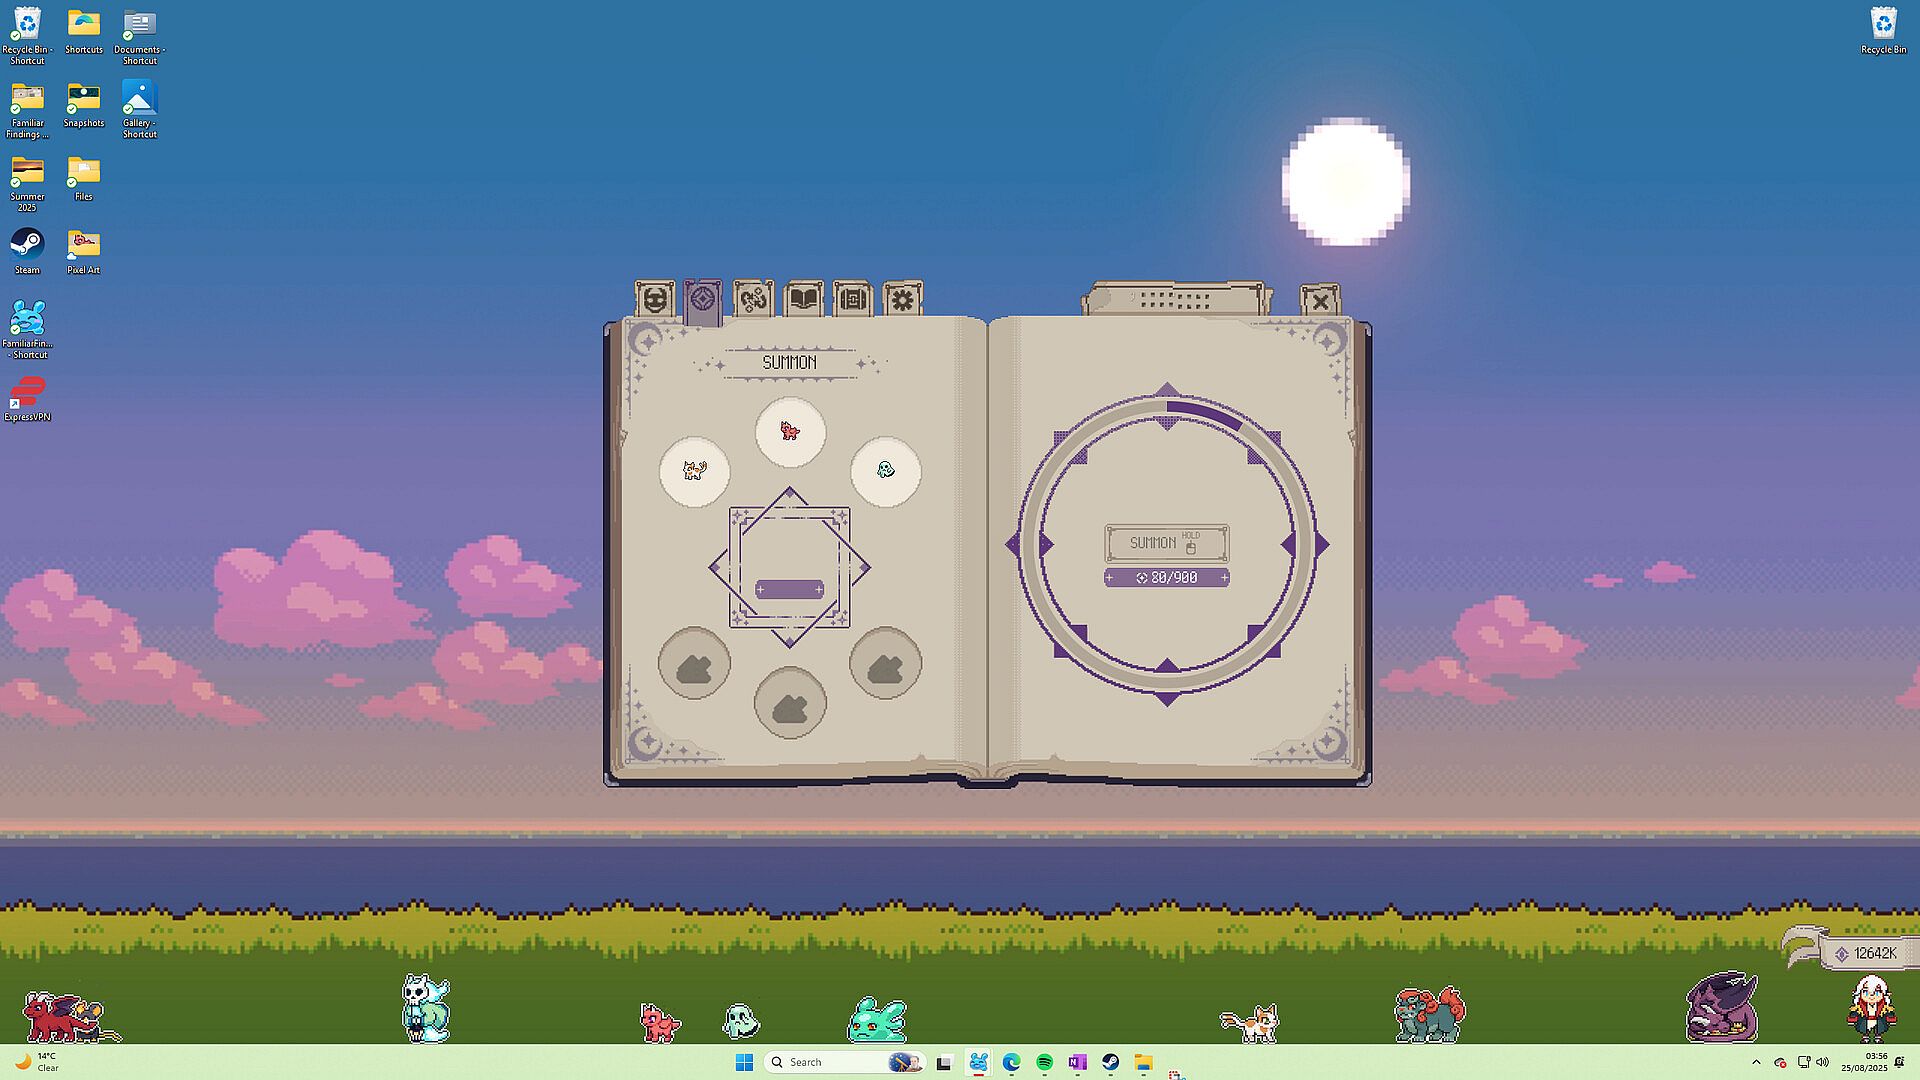Click the dotted paper label above book

pos(1175,299)
